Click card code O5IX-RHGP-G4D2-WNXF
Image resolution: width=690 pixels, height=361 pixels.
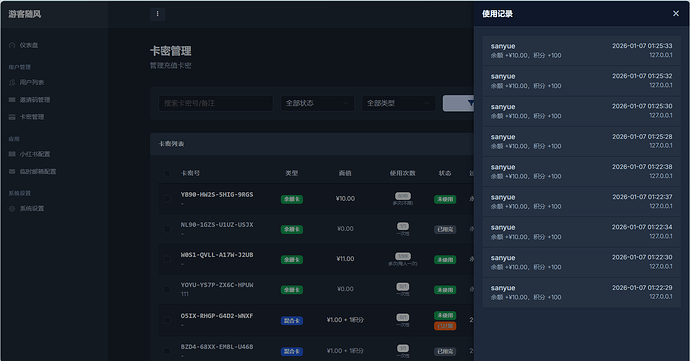217,316
